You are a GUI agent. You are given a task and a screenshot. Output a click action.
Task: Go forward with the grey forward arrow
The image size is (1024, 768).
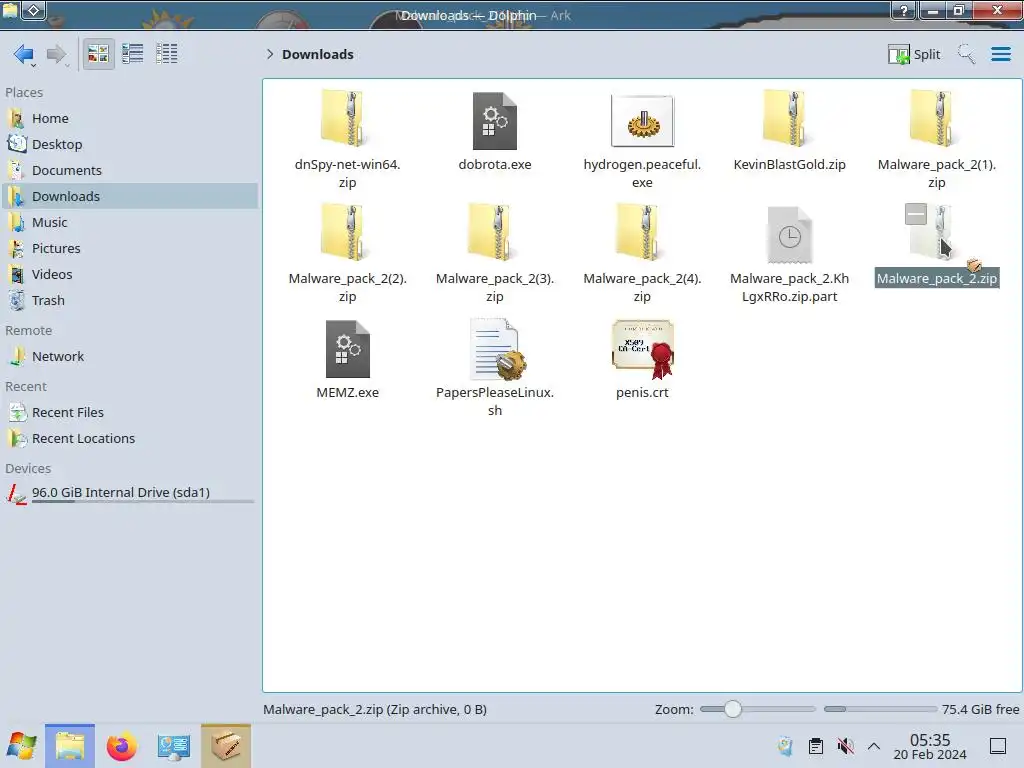click(x=57, y=54)
